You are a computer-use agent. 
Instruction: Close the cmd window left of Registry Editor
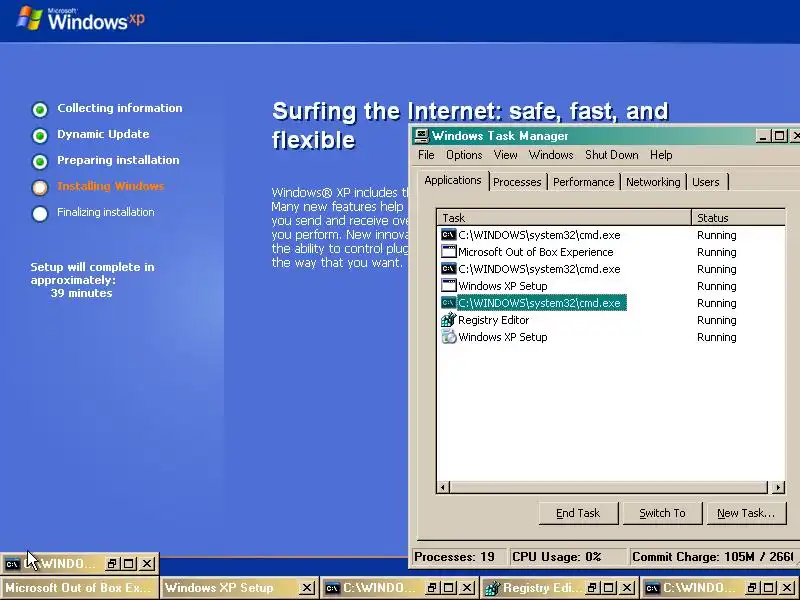pyautogui.click(x=466, y=588)
